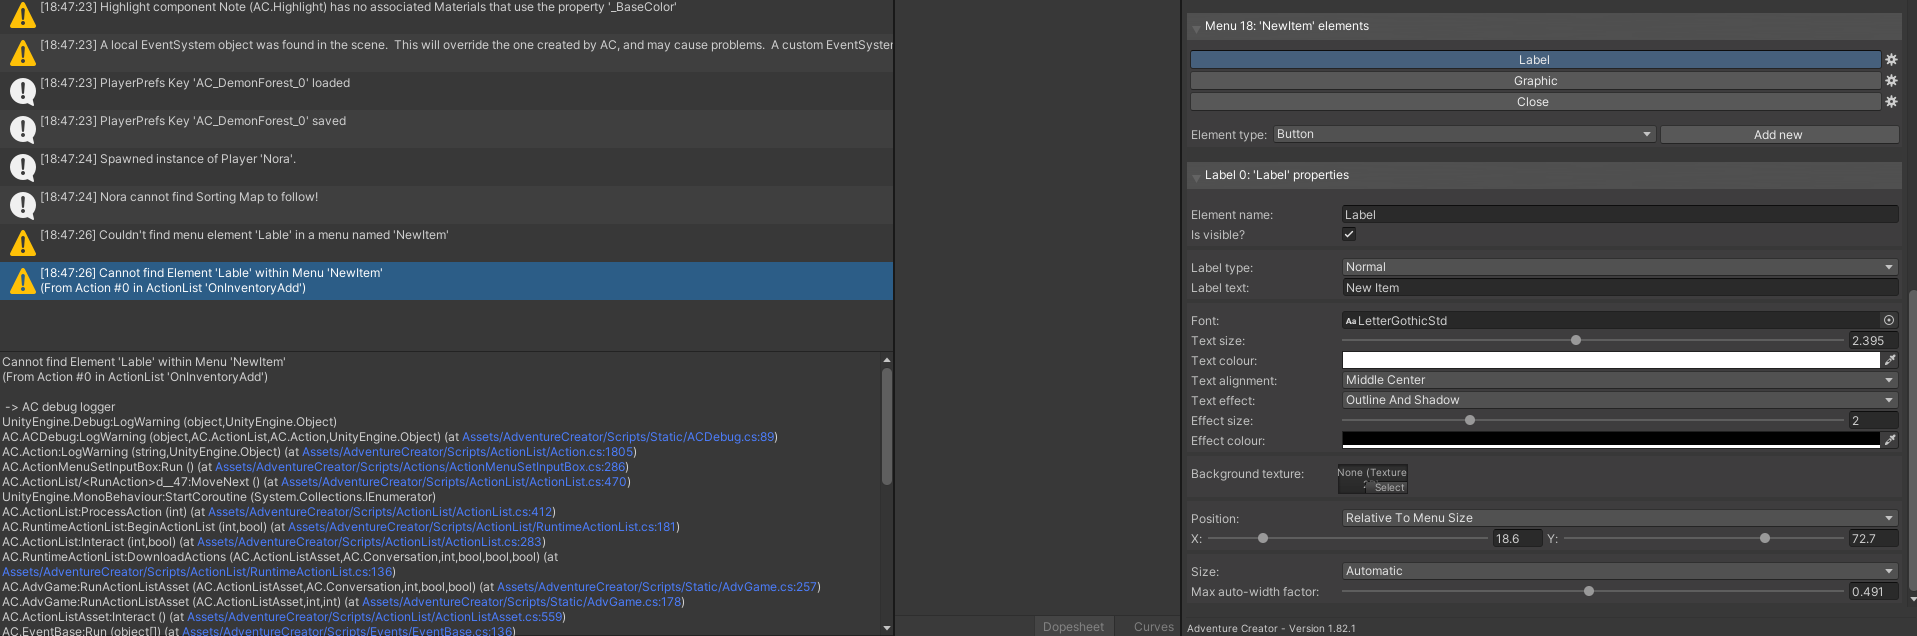Collapse the Menu 18 'NewItem' elements section
This screenshot has height=636, width=1917.
[x=1196, y=27]
